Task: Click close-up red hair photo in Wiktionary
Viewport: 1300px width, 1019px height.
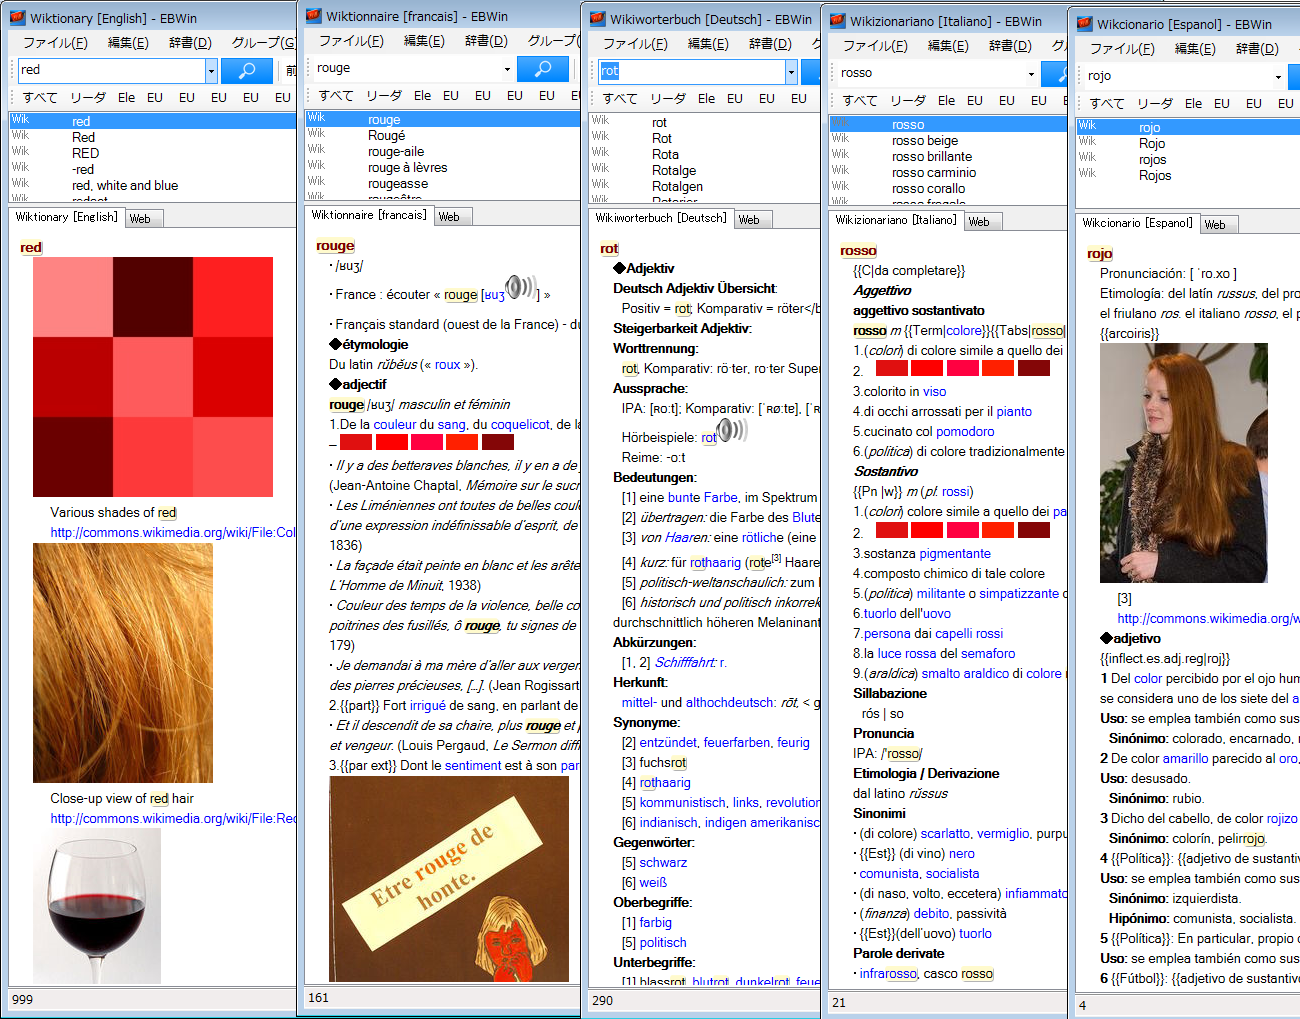Action: click(123, 663)
